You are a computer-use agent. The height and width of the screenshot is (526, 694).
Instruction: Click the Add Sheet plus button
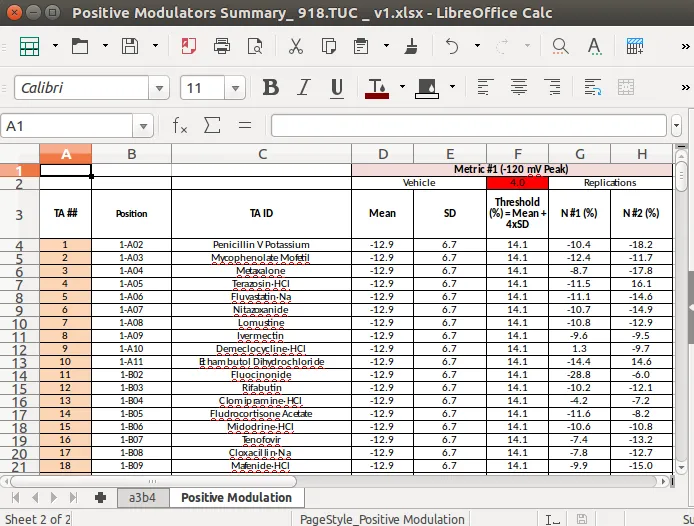point(100,498)
